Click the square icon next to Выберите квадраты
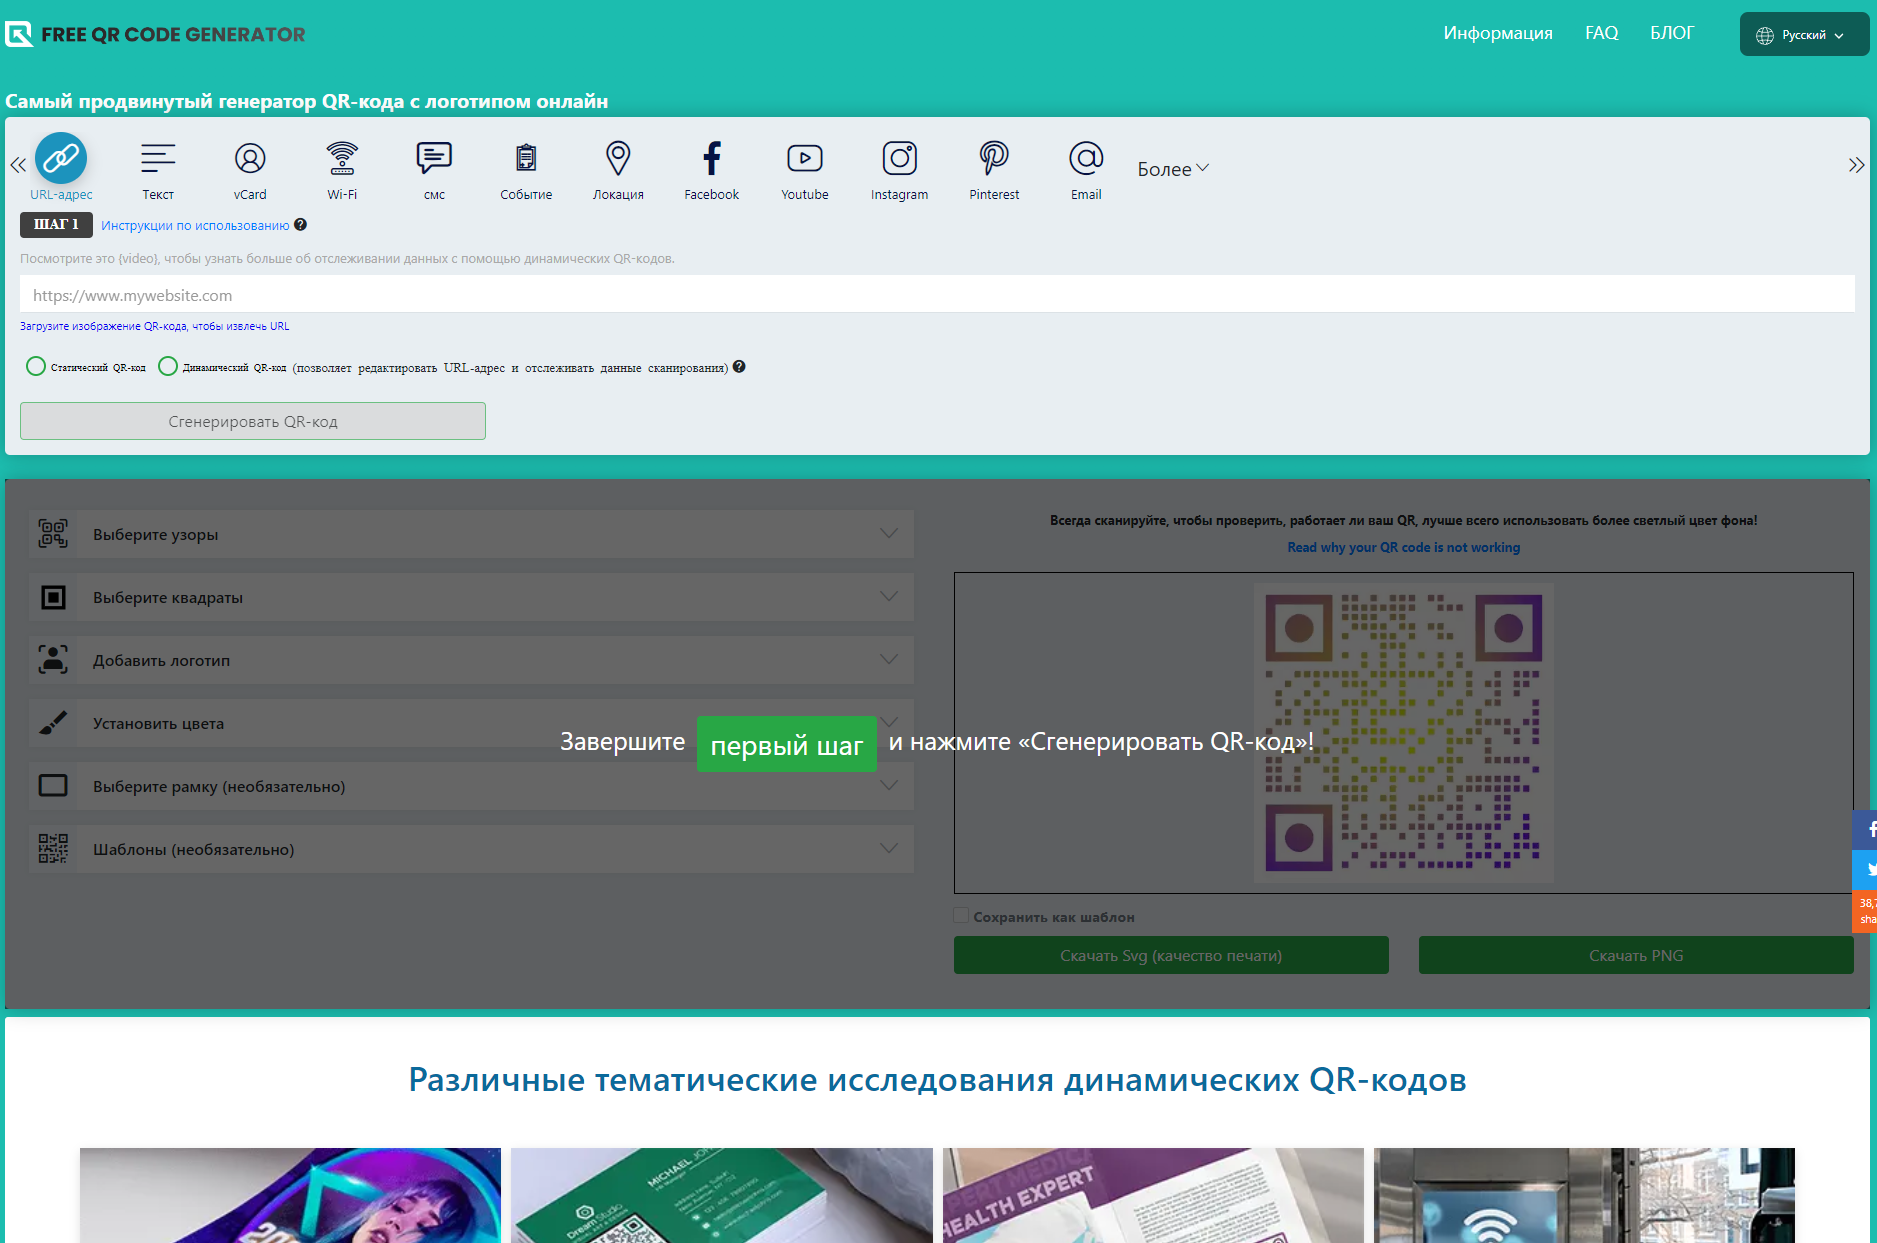This screenshot has height=1243, width=1877. [53, 597]
